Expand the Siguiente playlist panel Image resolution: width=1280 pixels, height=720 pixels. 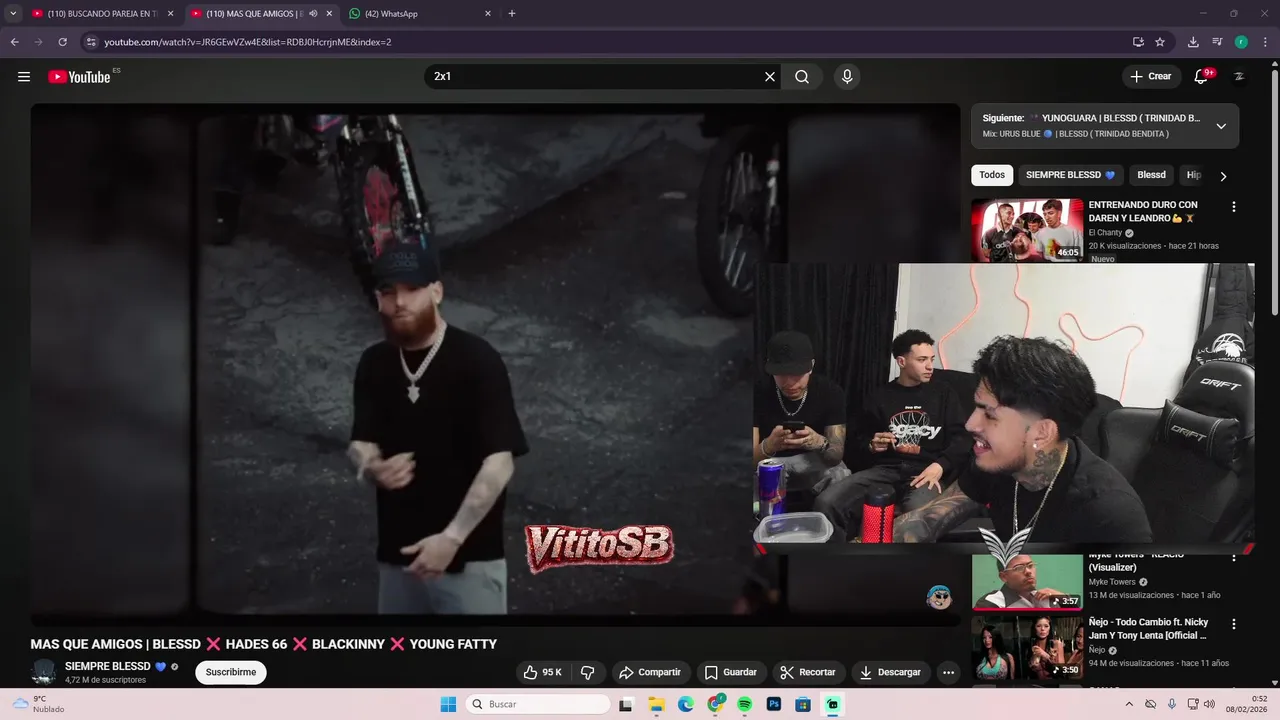1221,126
